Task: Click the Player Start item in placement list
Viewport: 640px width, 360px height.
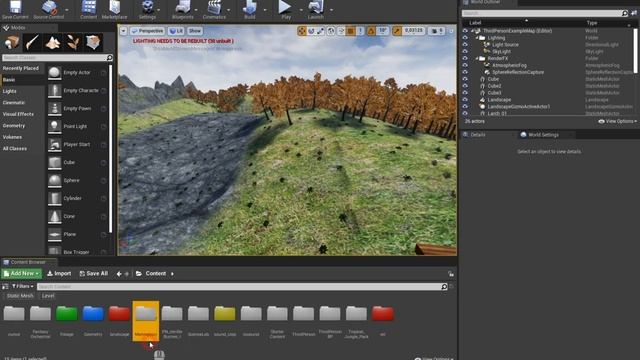Action: click(x=77, y=144)
